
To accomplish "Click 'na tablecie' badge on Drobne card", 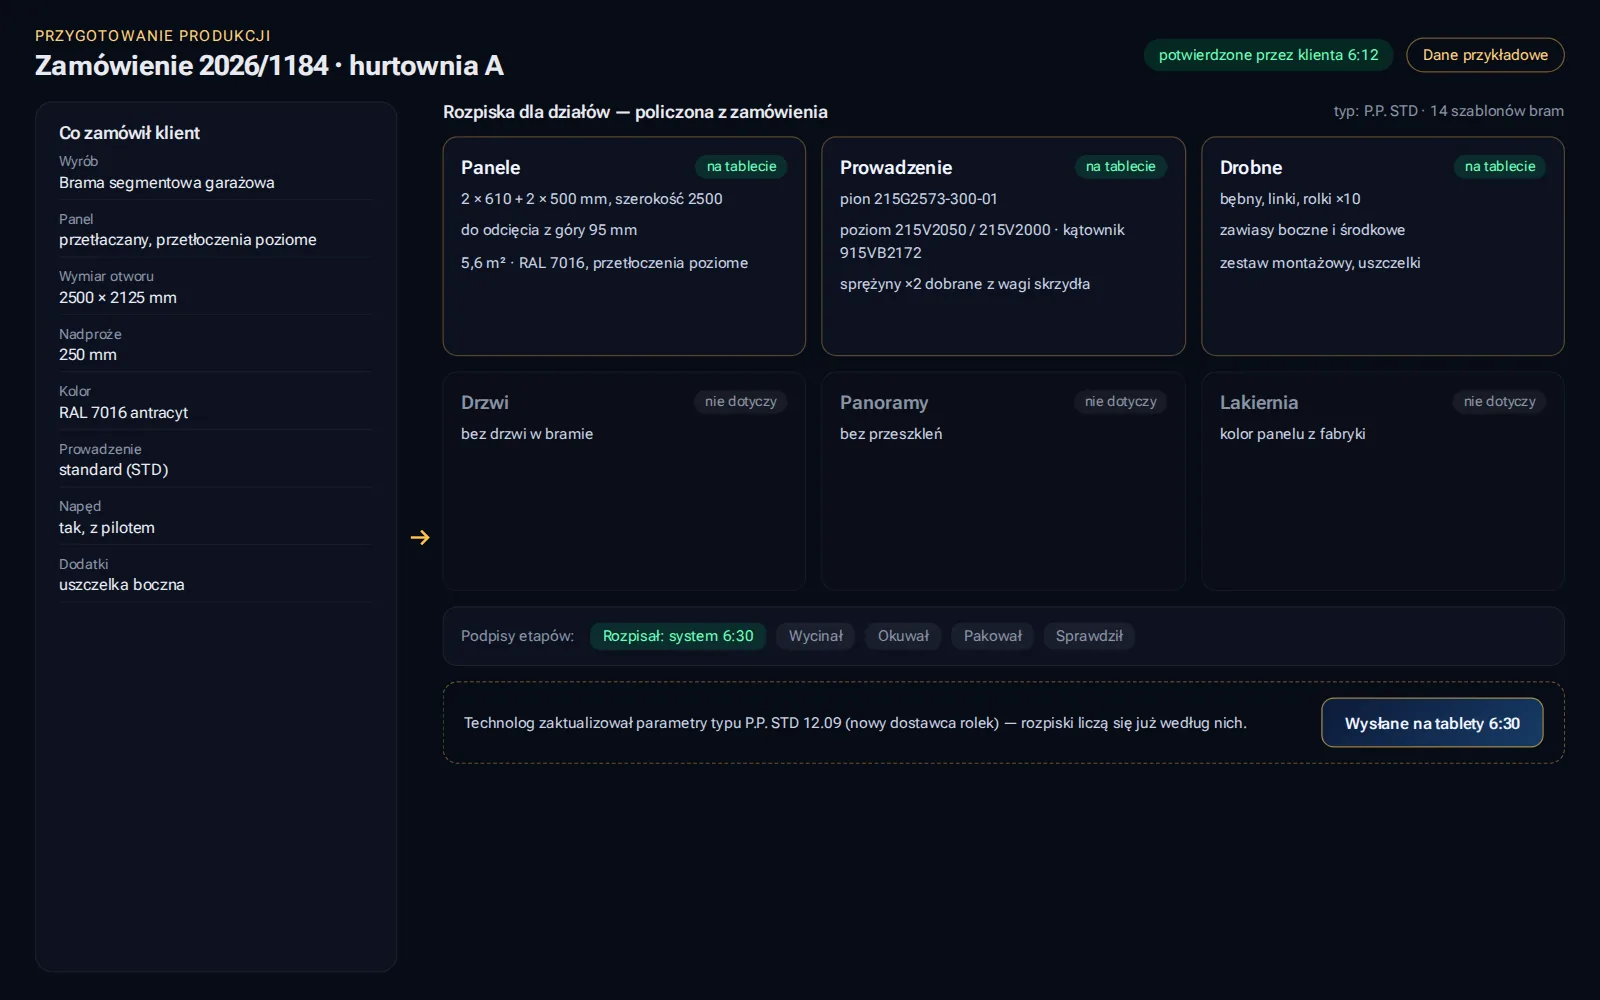I will [1500, 167].
